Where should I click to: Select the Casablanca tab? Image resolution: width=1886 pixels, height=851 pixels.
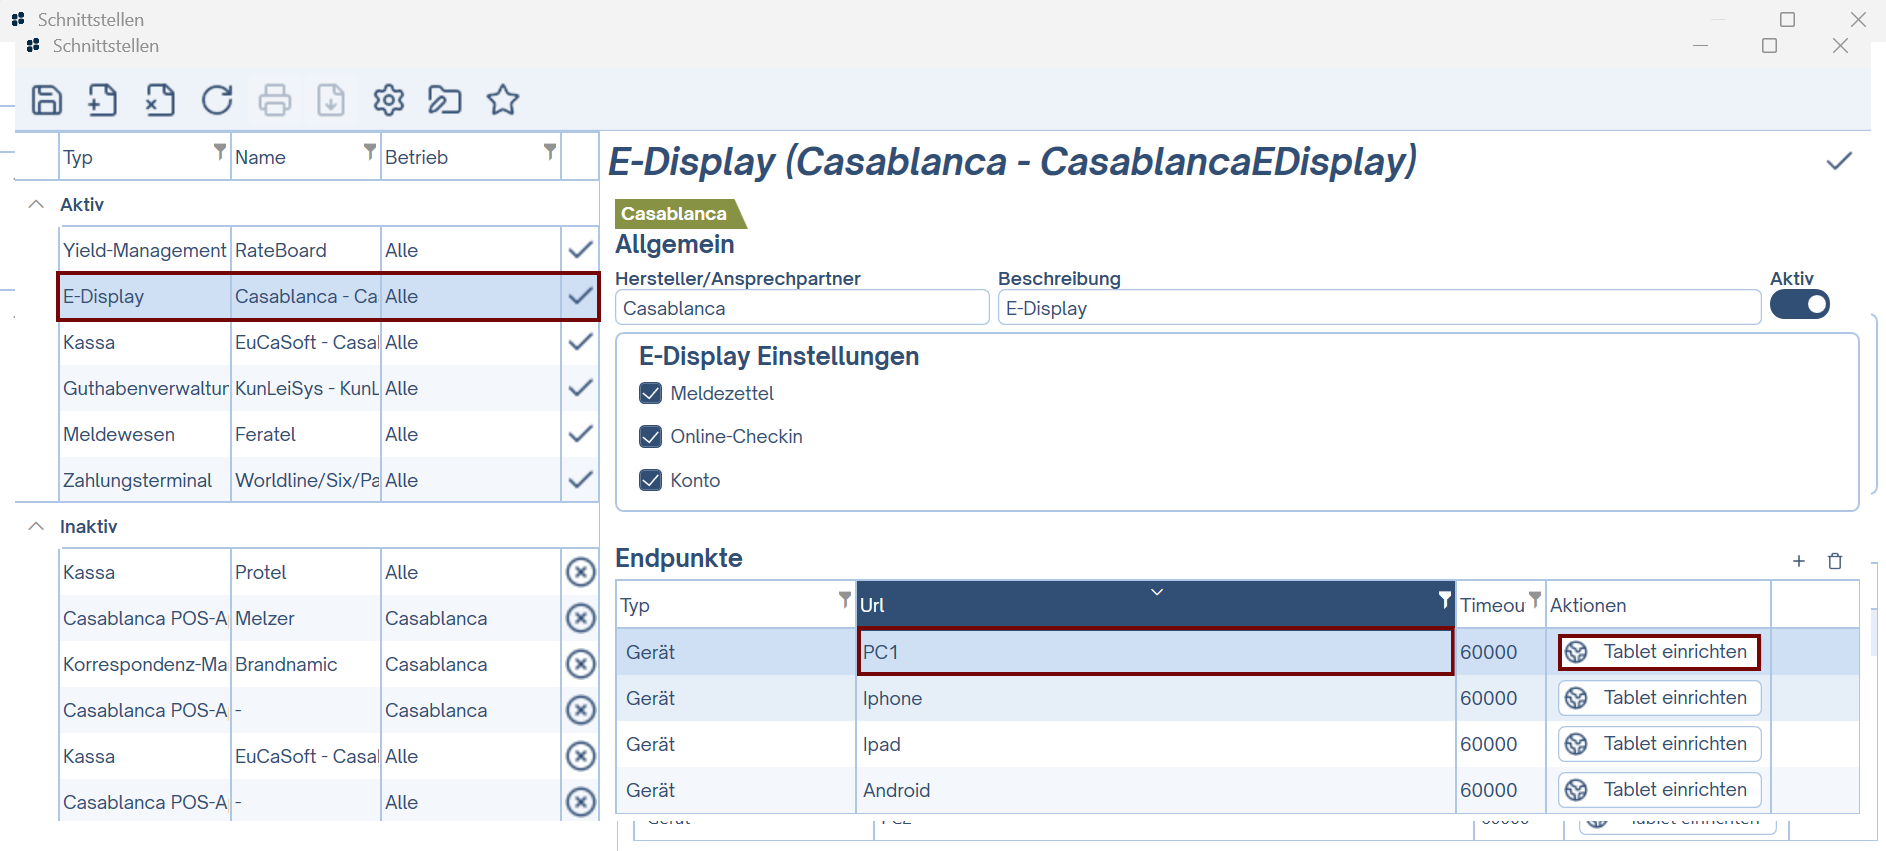674,213
